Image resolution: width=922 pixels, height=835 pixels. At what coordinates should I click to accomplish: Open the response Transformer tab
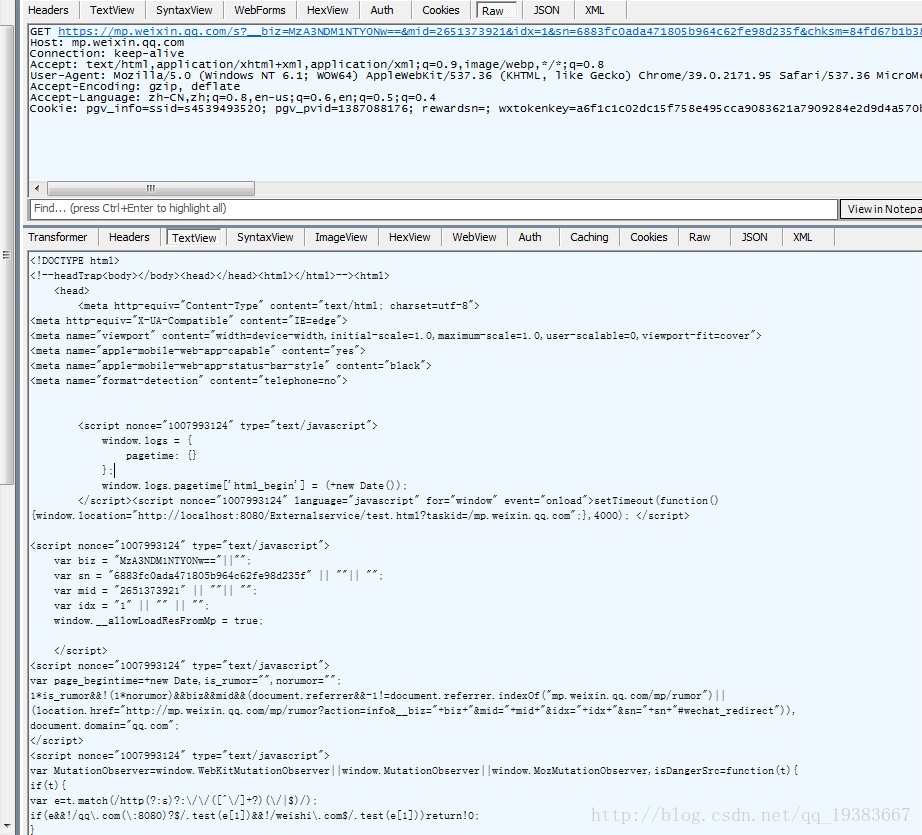tap(58, 237)
